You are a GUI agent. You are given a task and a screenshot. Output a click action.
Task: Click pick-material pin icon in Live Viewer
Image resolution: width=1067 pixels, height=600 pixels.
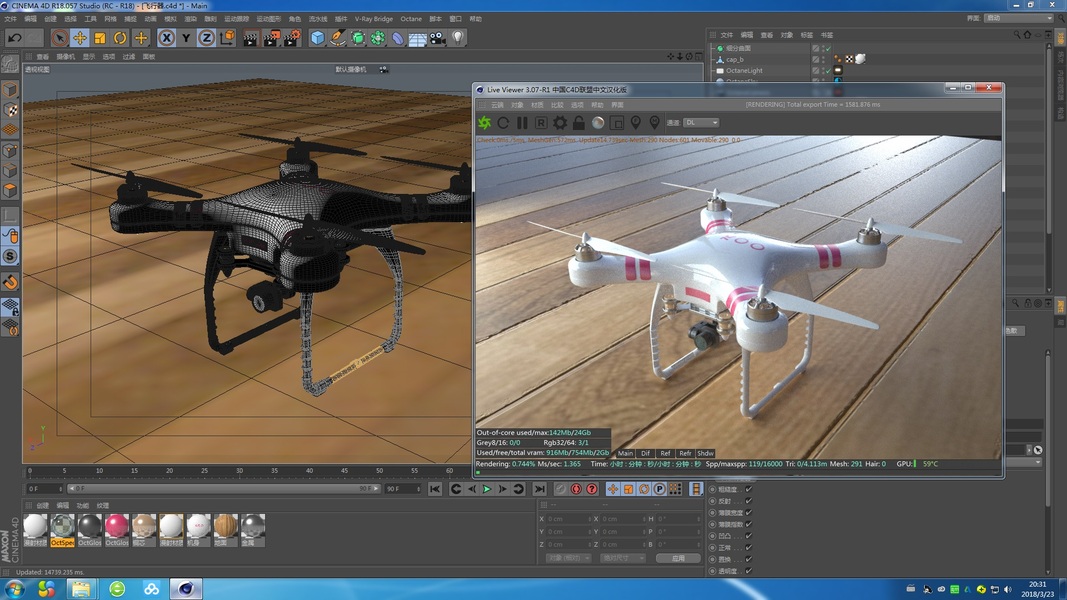click(655, 122)
